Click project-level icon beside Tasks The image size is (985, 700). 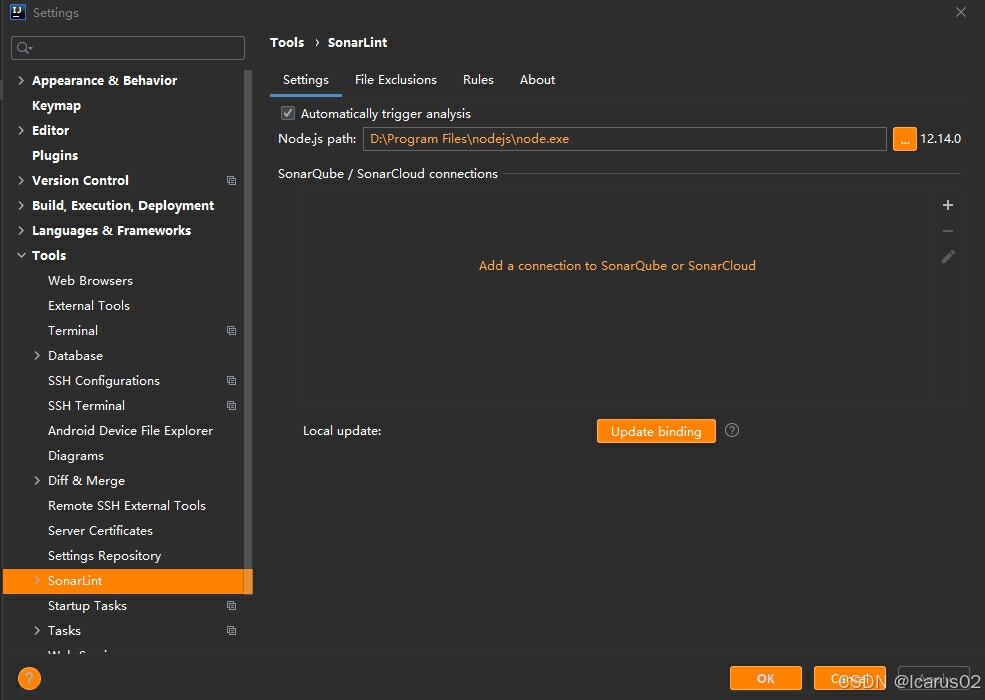231,631
